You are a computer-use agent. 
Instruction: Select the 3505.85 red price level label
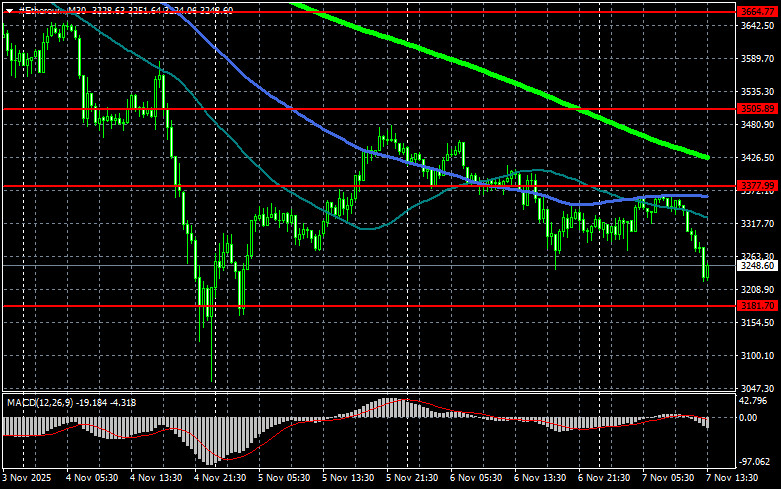click(757, 108)
